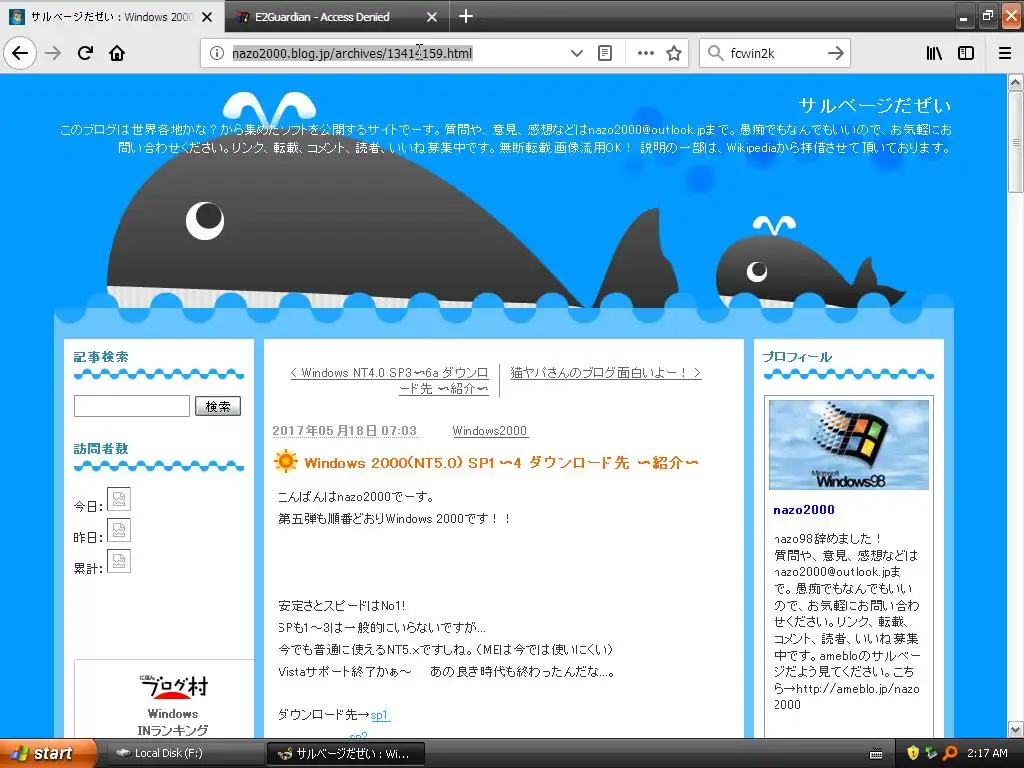The image size is (1024, 768).
Task: Click the fcwin2k search box
Action: tap(774, 53)
